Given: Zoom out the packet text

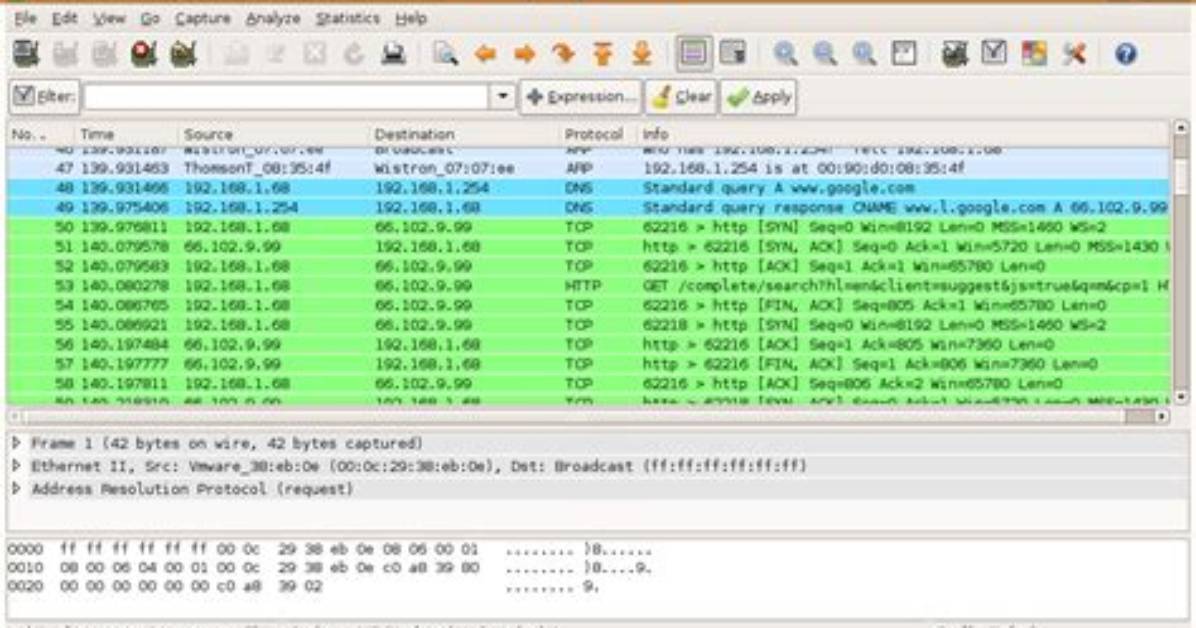Looking at the screenshot, I should [x=825, y=53].
